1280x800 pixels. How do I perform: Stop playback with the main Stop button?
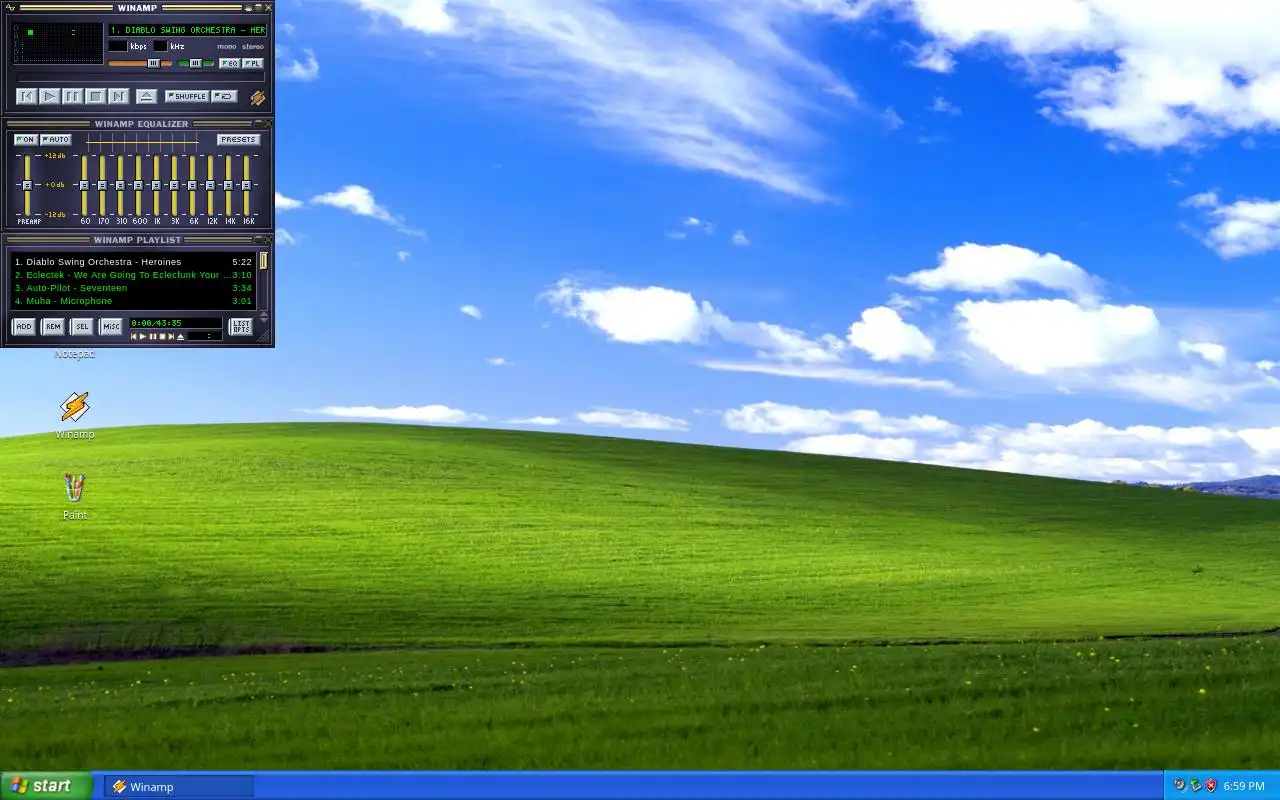click(x=96, y=96)
